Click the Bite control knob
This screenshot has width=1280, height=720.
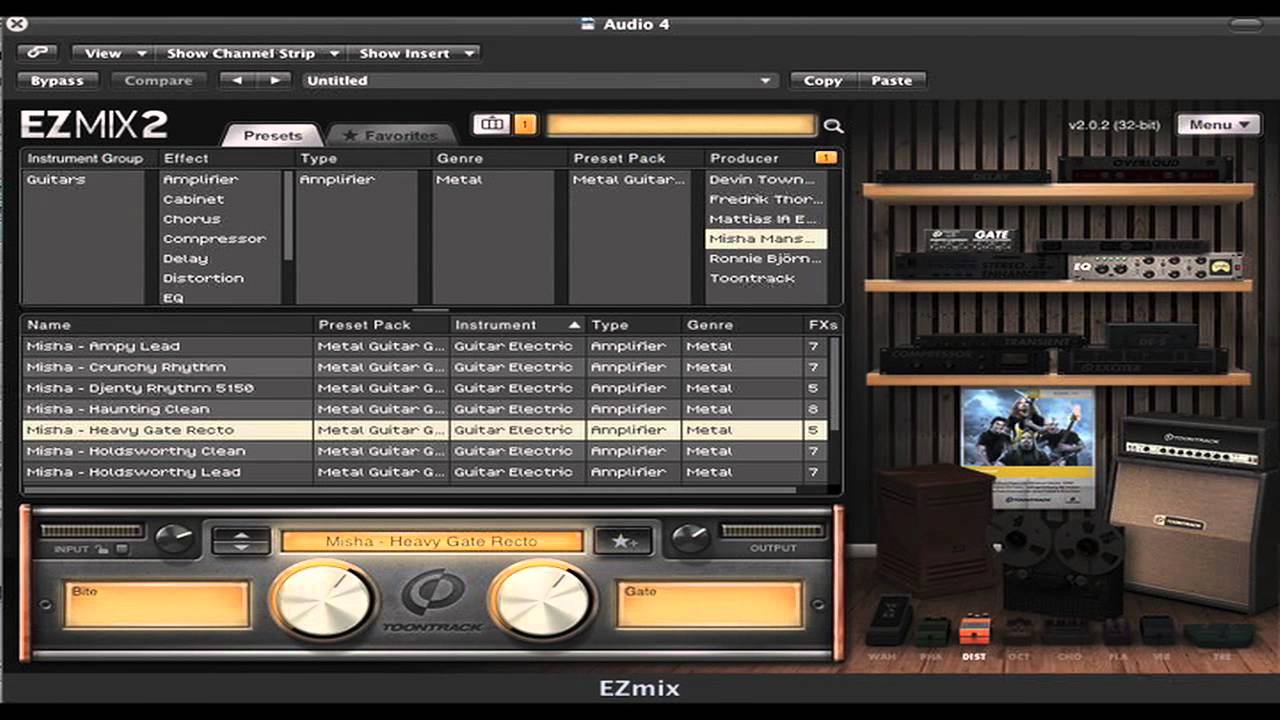click(323, 600)
